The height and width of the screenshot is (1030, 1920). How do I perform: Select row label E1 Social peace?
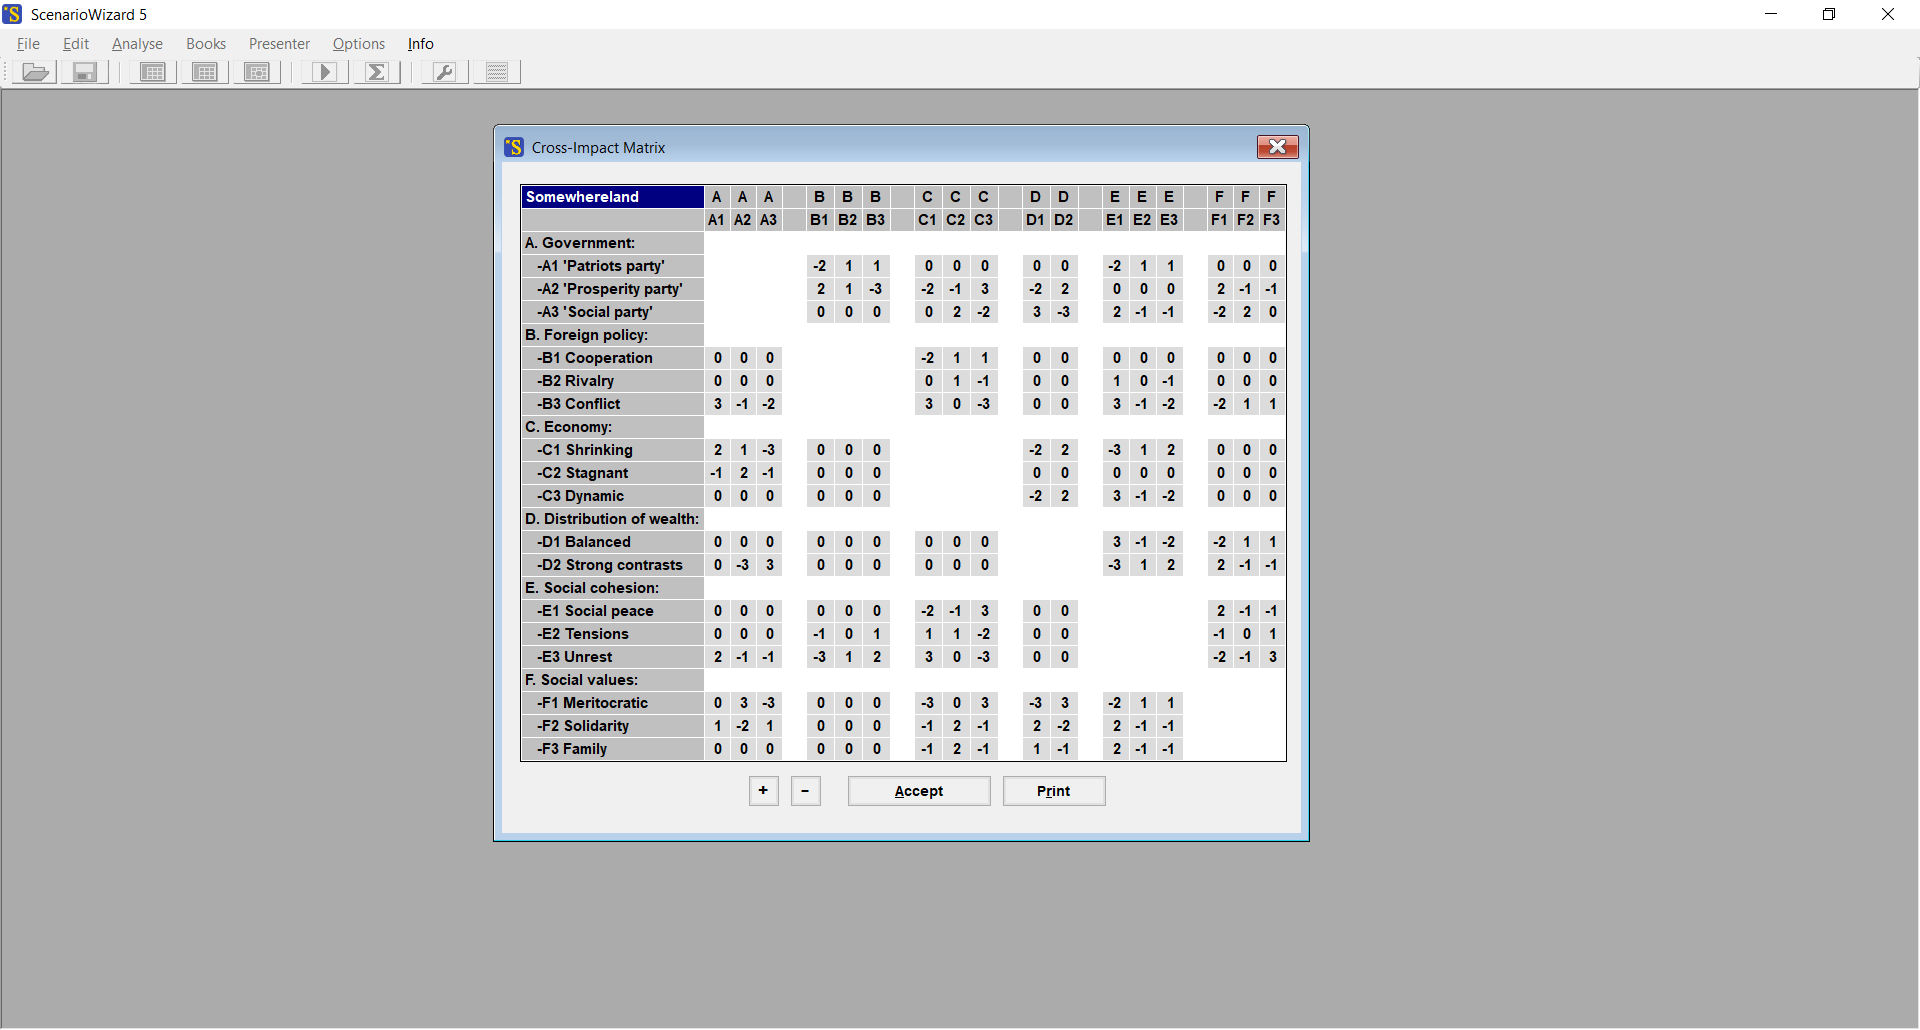[612, 611]
